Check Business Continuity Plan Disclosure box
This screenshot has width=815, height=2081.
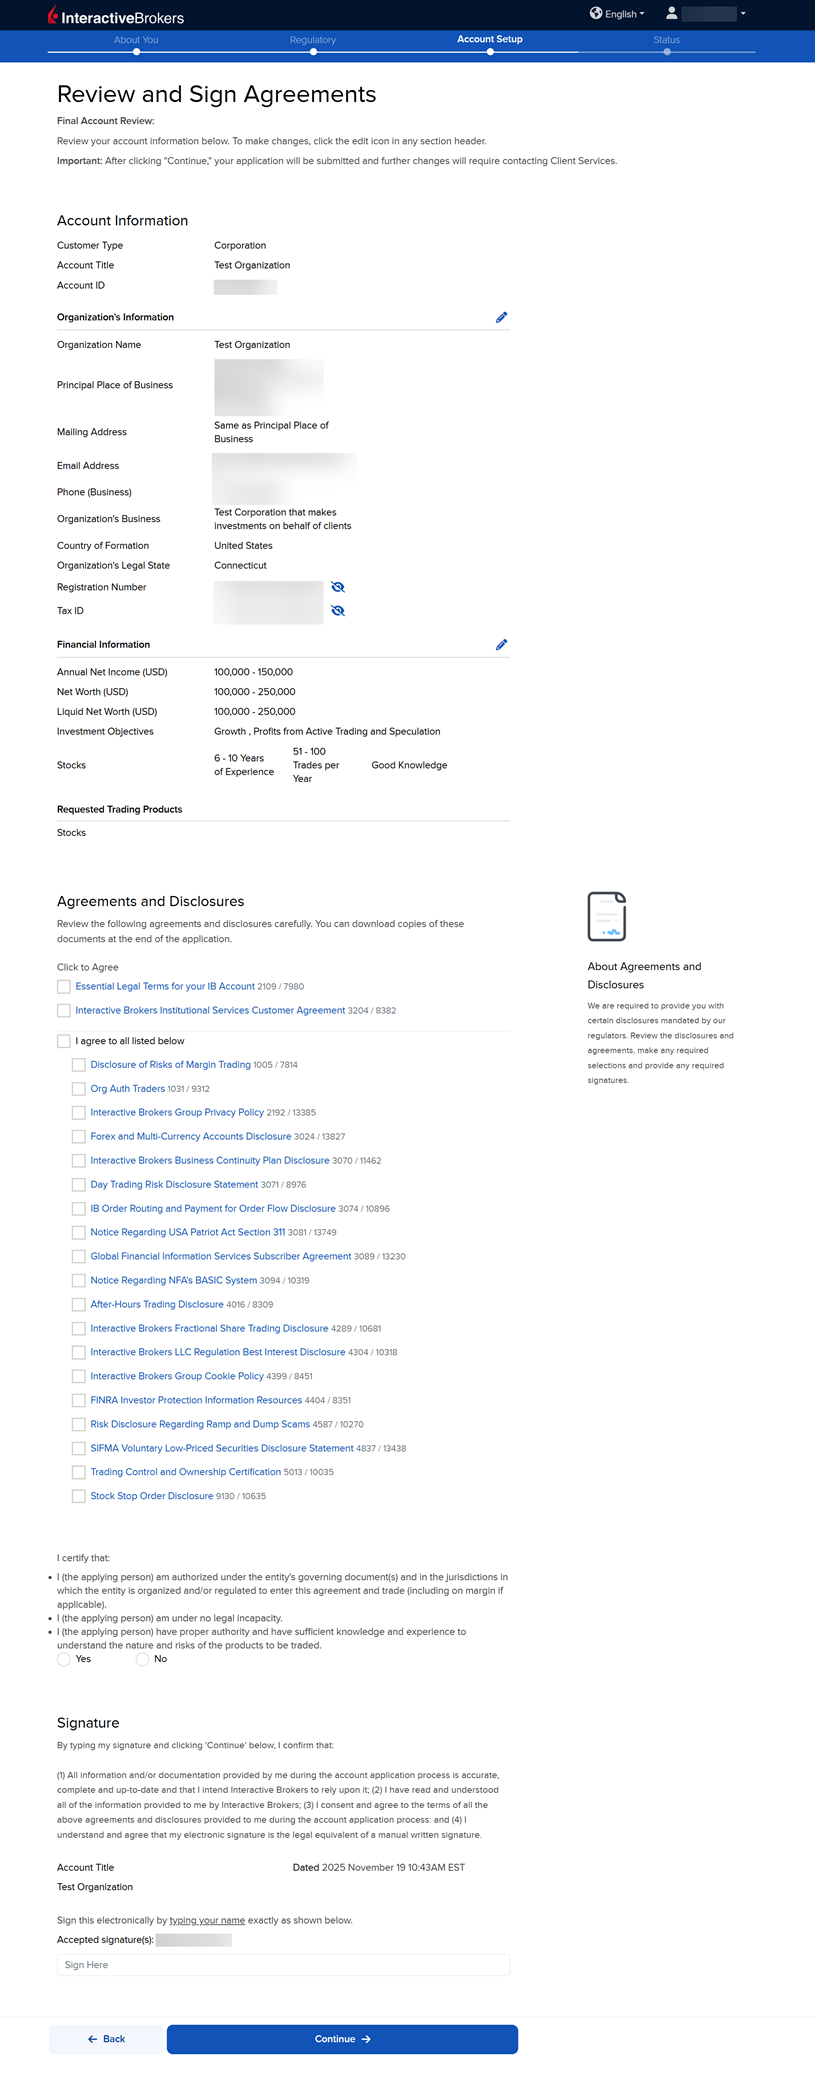click(x=79, y=1161)
